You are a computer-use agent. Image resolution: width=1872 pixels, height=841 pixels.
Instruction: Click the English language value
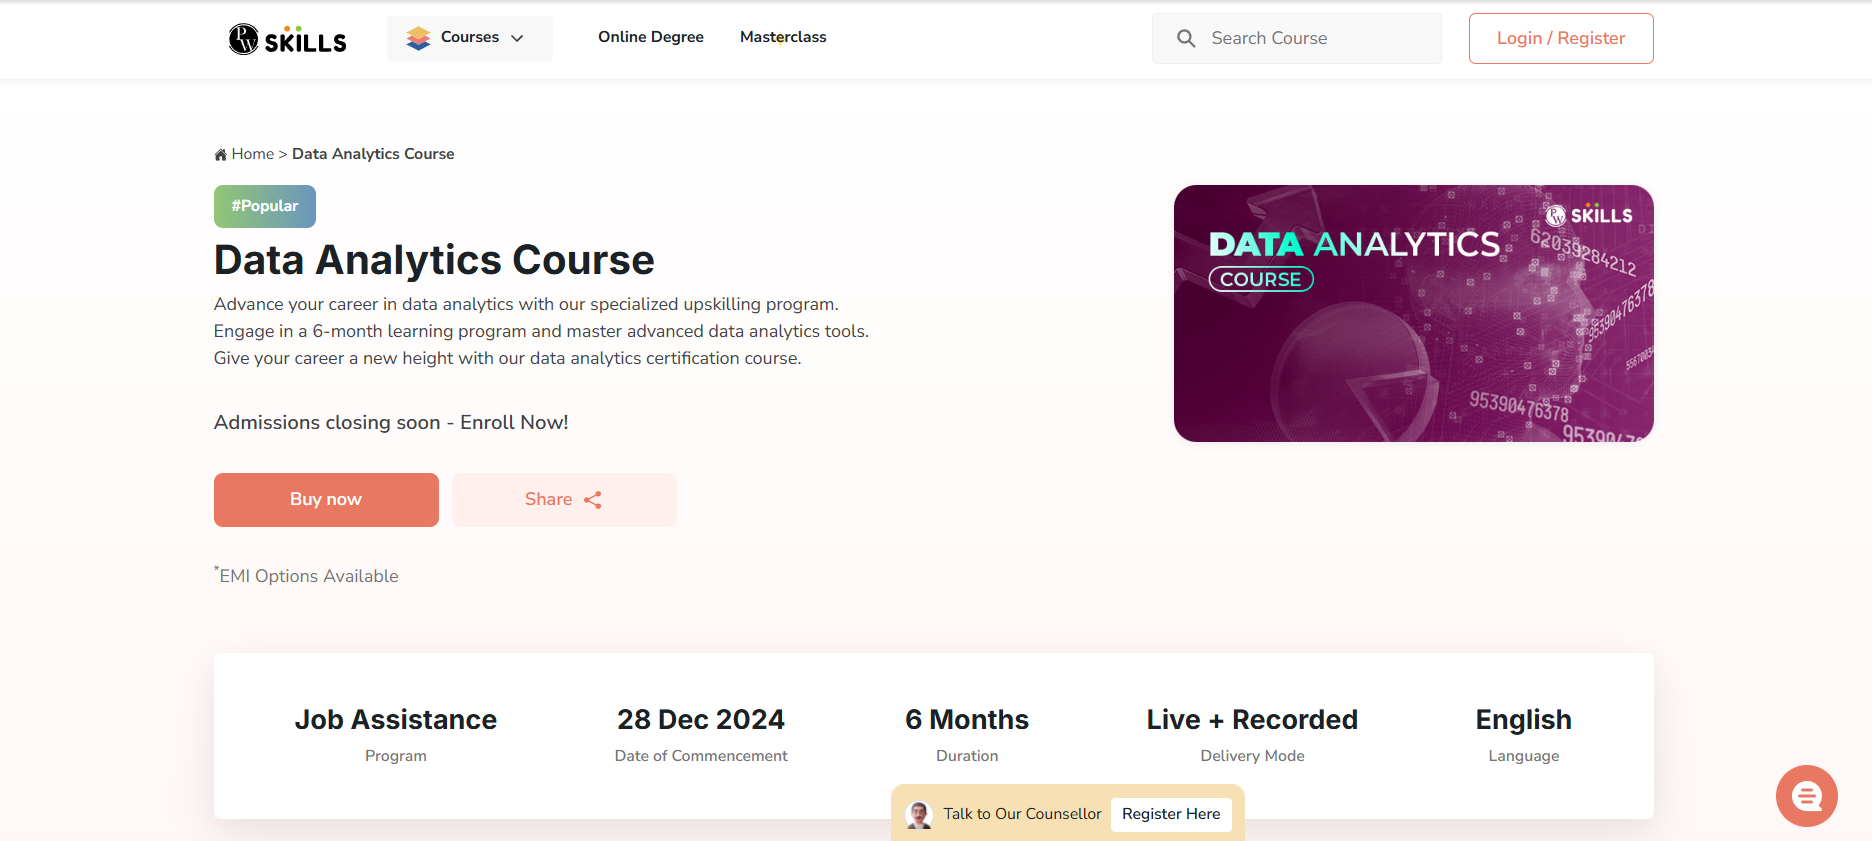coord(1523,719)
